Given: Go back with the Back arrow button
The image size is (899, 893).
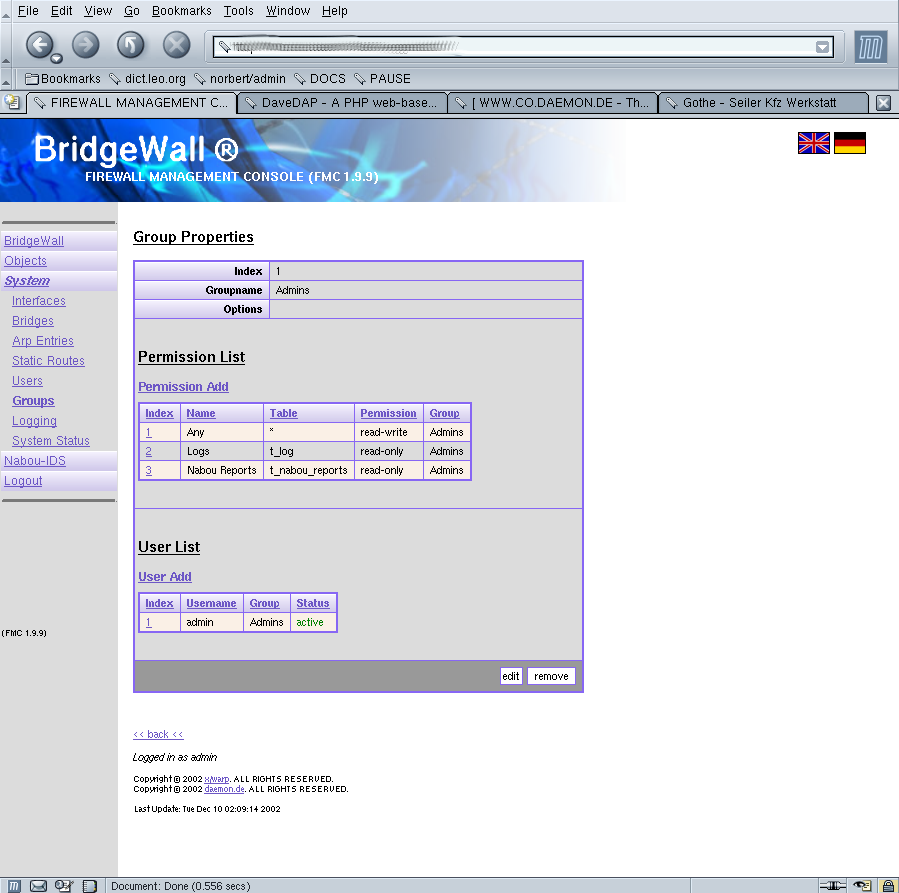Looking at the screenshot, I should pyautogui.click(x=39, y=45).
